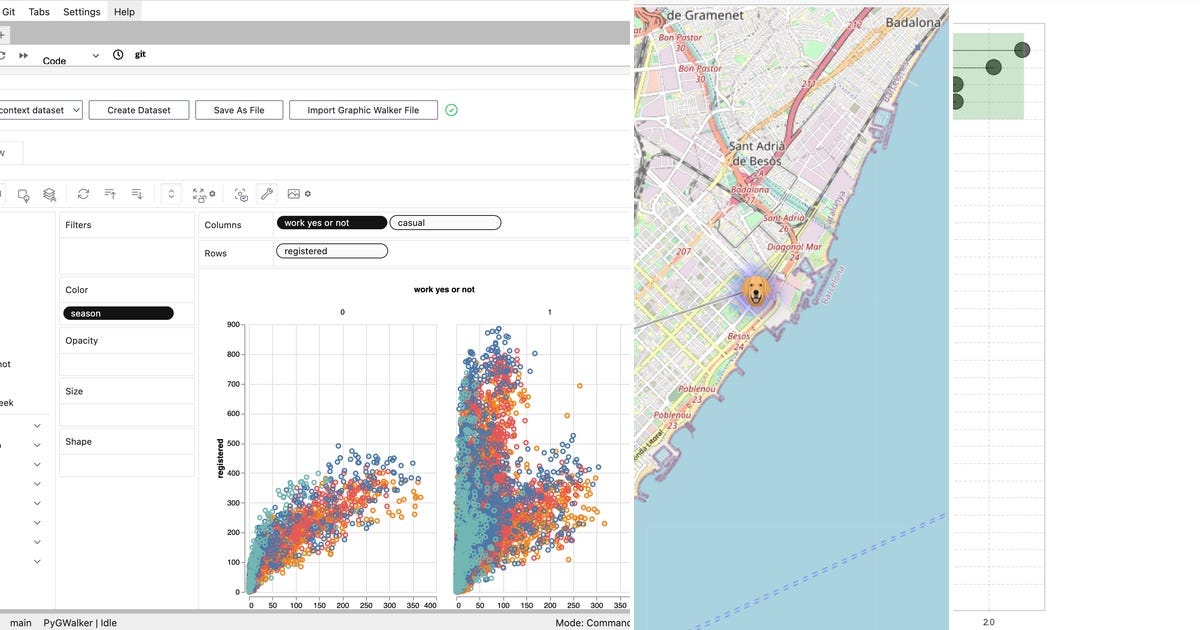Image resolution: width=1200 pixels, height=630 pixels.
Task: Open the mark type selector icon
Action: point(23,193)
